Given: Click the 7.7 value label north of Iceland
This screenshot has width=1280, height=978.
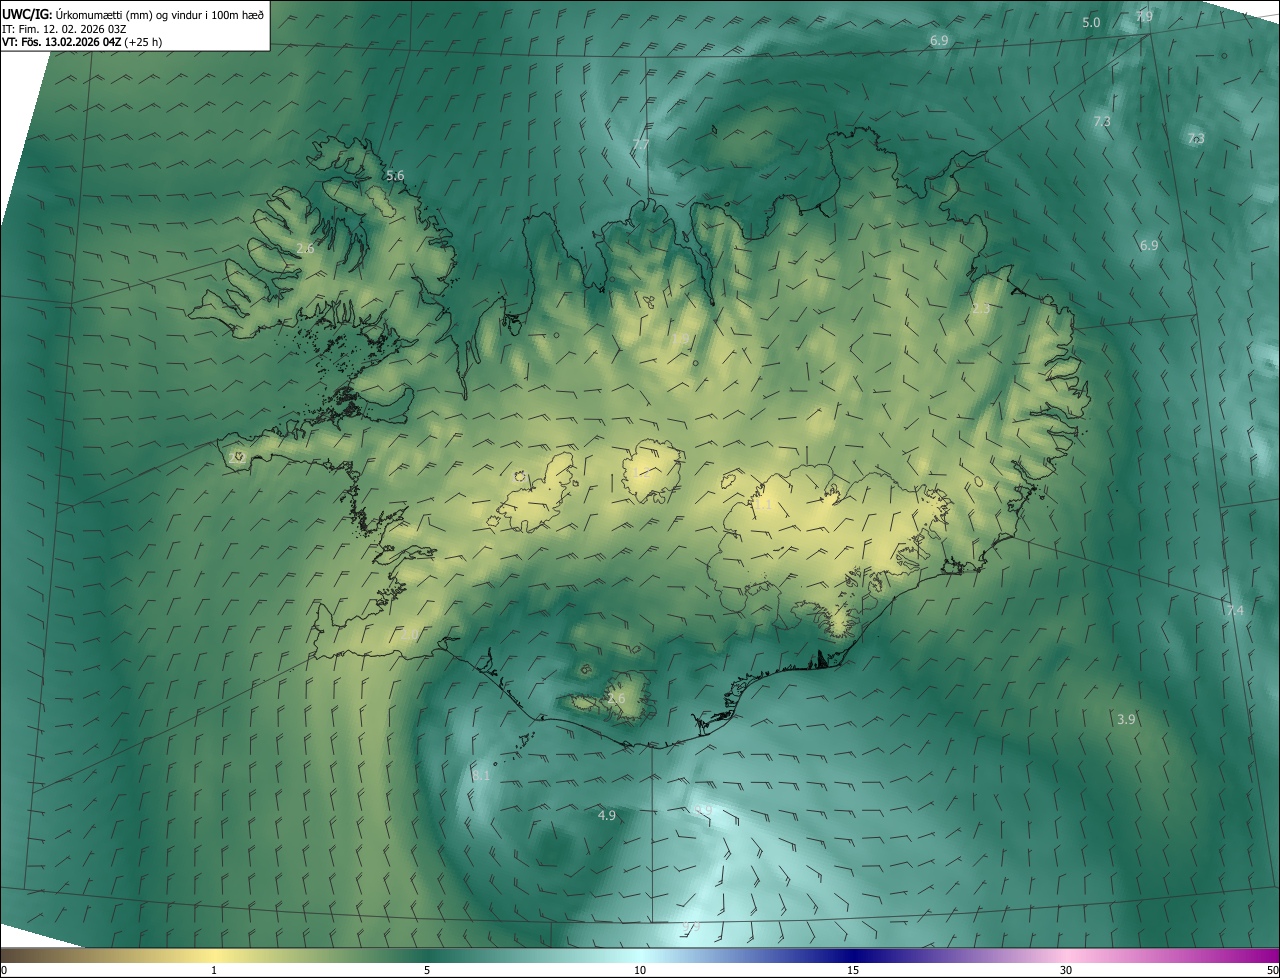Looking at the screenshot, I should click(640, 145).
